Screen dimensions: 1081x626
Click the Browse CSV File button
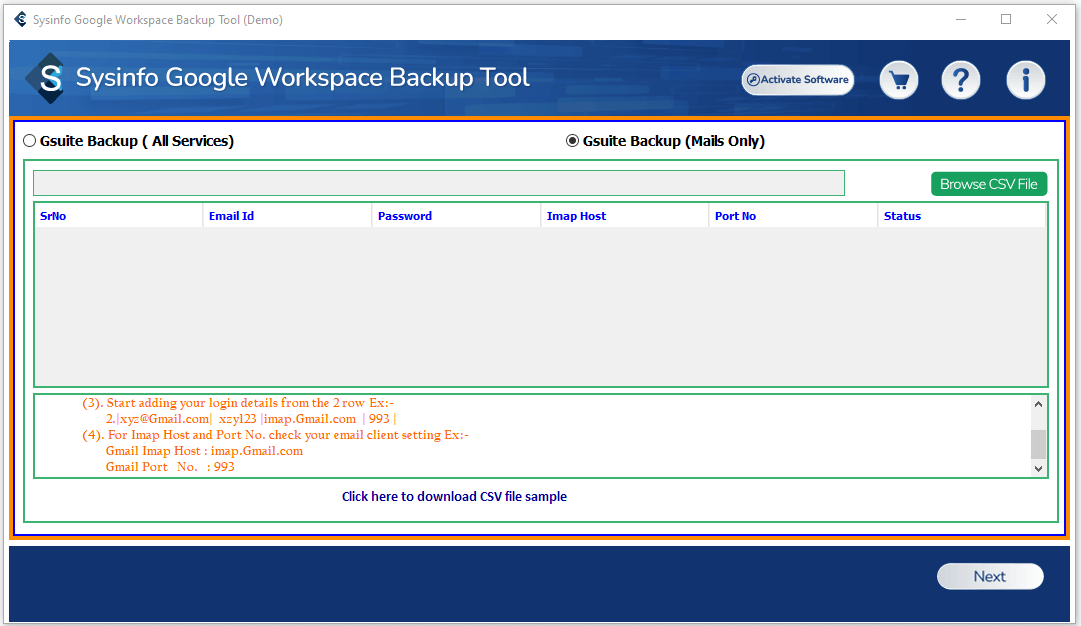(988, 184)
